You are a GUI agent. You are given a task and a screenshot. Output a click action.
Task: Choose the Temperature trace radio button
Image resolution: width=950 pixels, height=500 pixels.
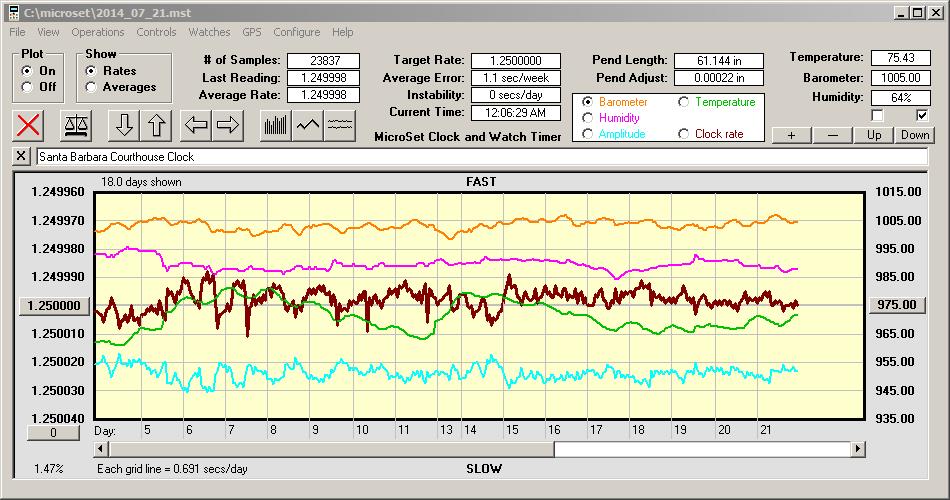[x=684, y=102]
